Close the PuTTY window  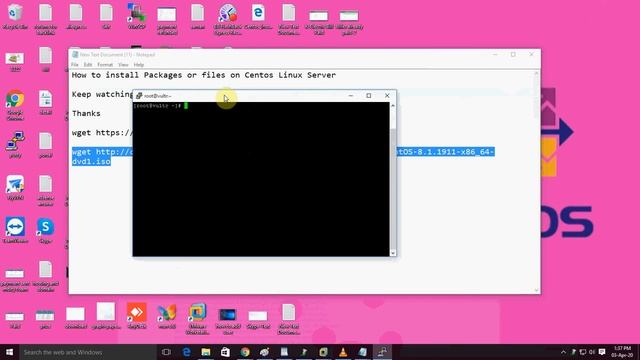coord(387,96)
